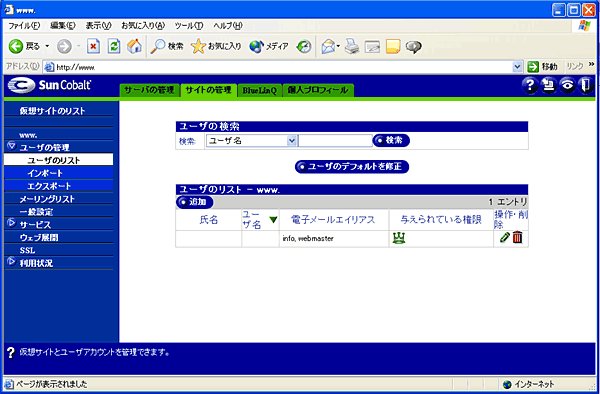The image size is (600, 394).
Task: Click the Go (移動) button
Action: tap(542, 67)
